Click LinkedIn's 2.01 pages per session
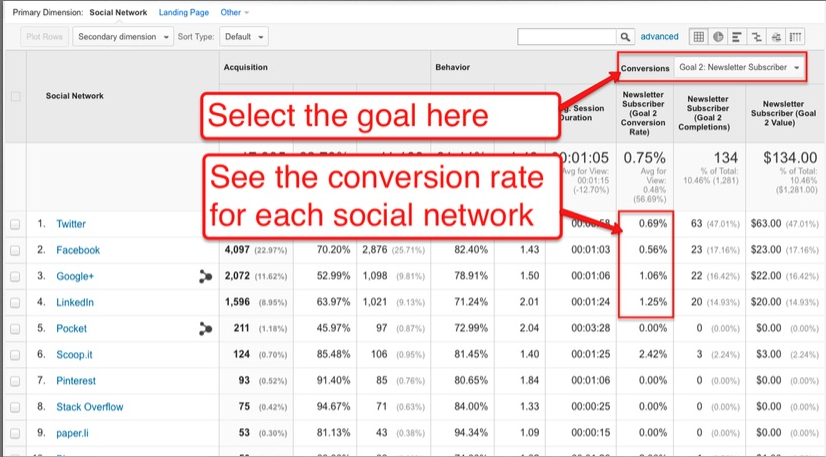Viewport: 826px width, 457px height. [529, 302]
